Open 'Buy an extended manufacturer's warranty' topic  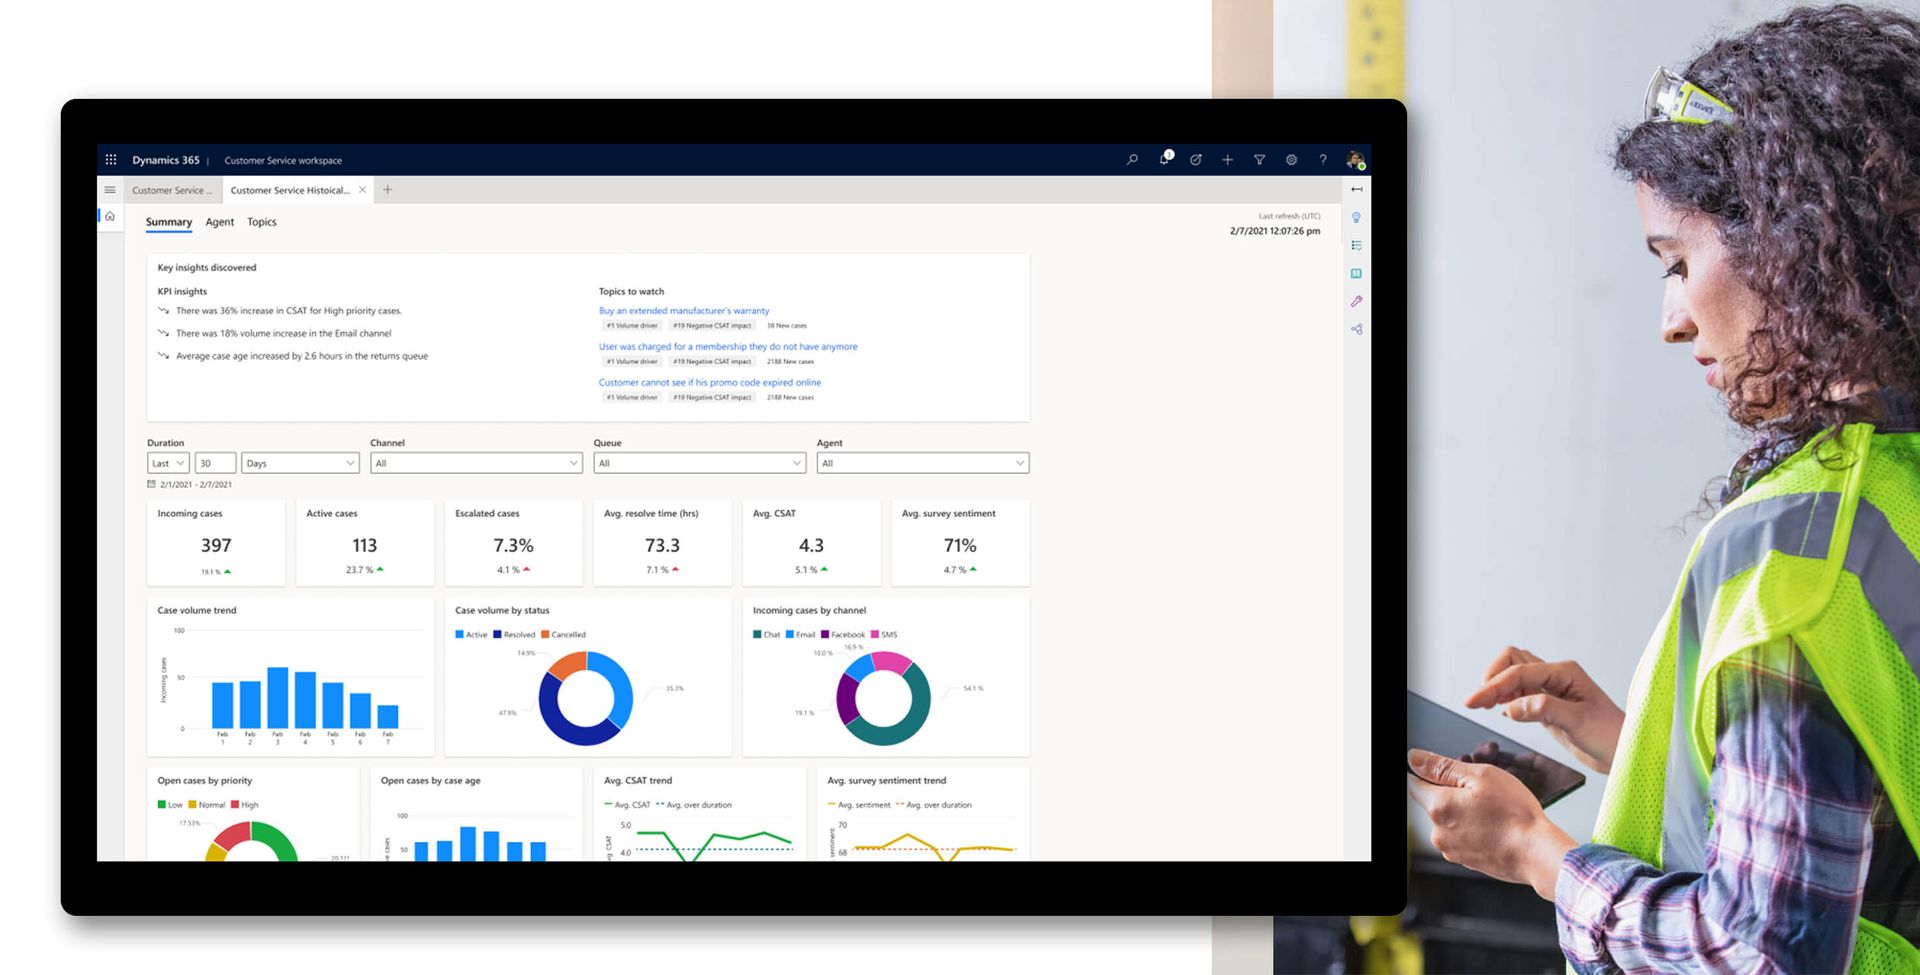click(684, 311)
